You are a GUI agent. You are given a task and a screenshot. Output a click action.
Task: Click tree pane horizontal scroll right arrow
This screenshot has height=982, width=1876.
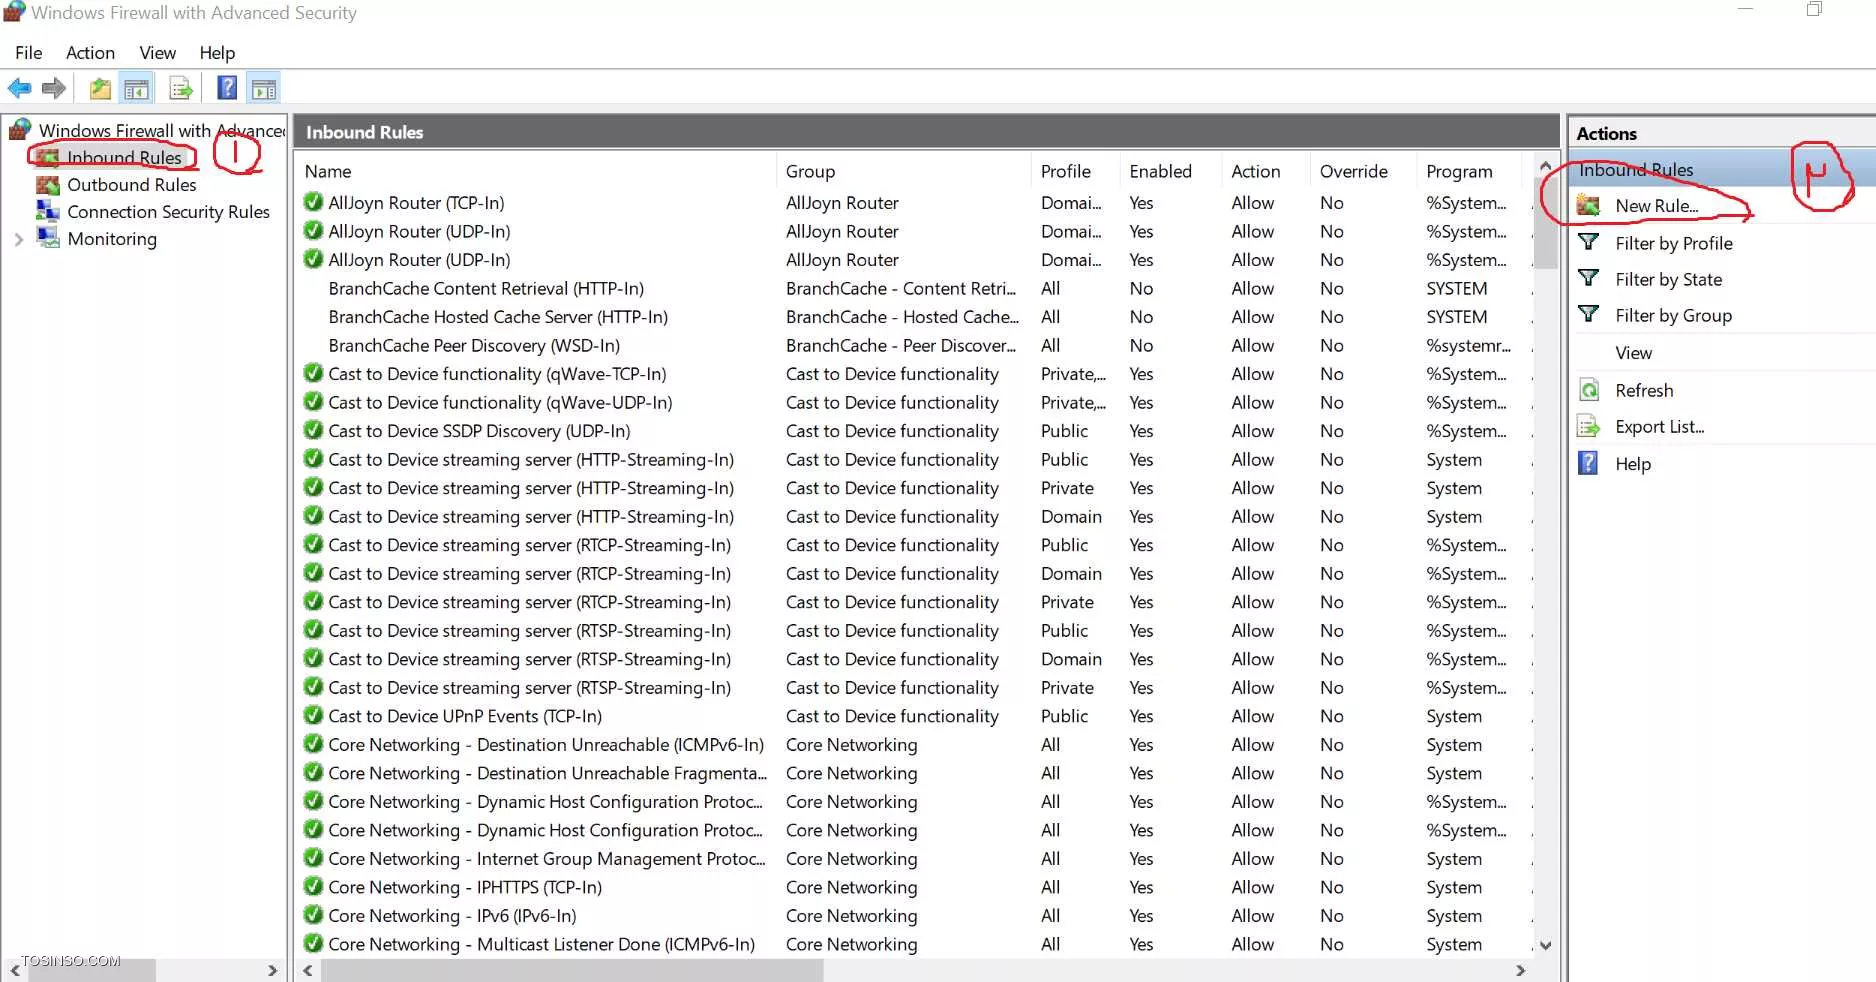(x=272, y=970)
